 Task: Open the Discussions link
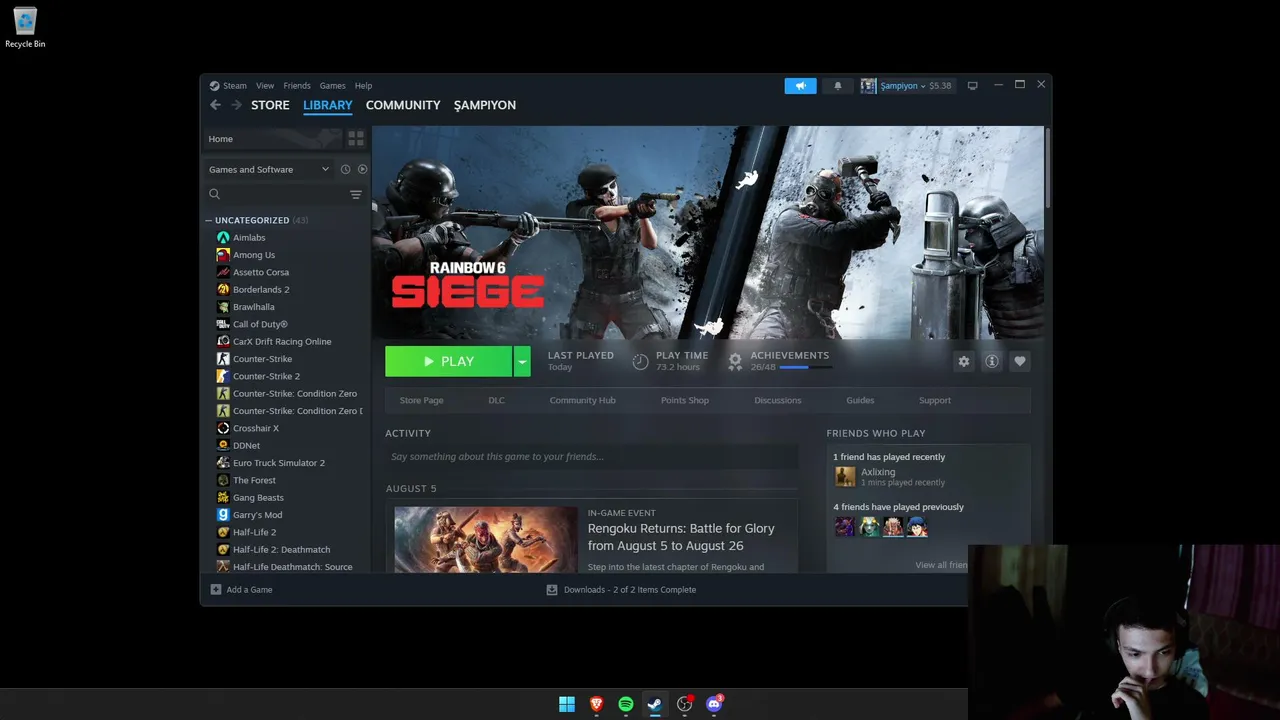(778, 400)
